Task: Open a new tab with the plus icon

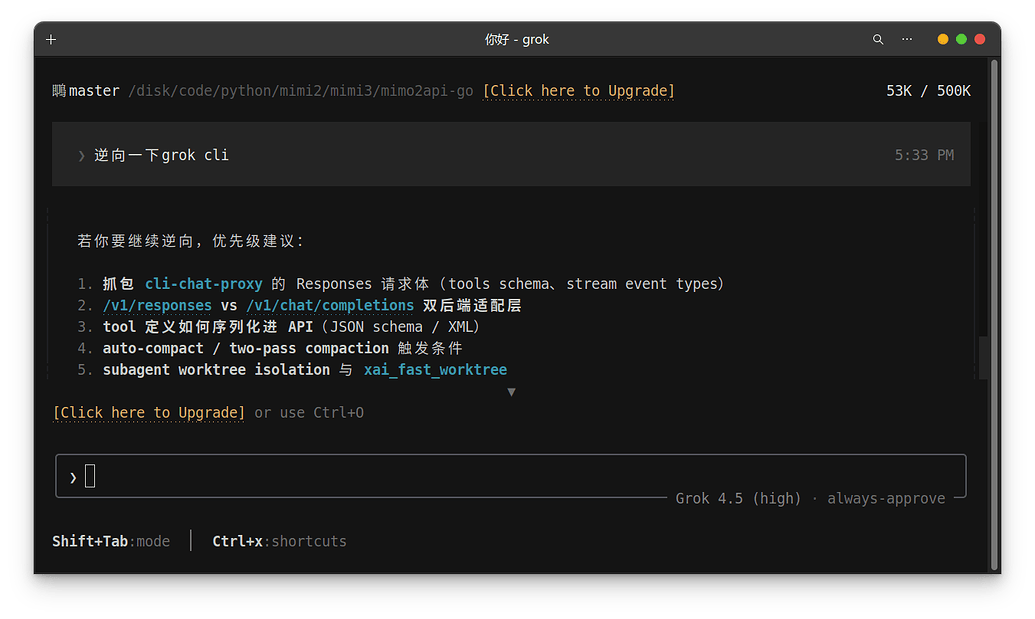Action: 51,40
